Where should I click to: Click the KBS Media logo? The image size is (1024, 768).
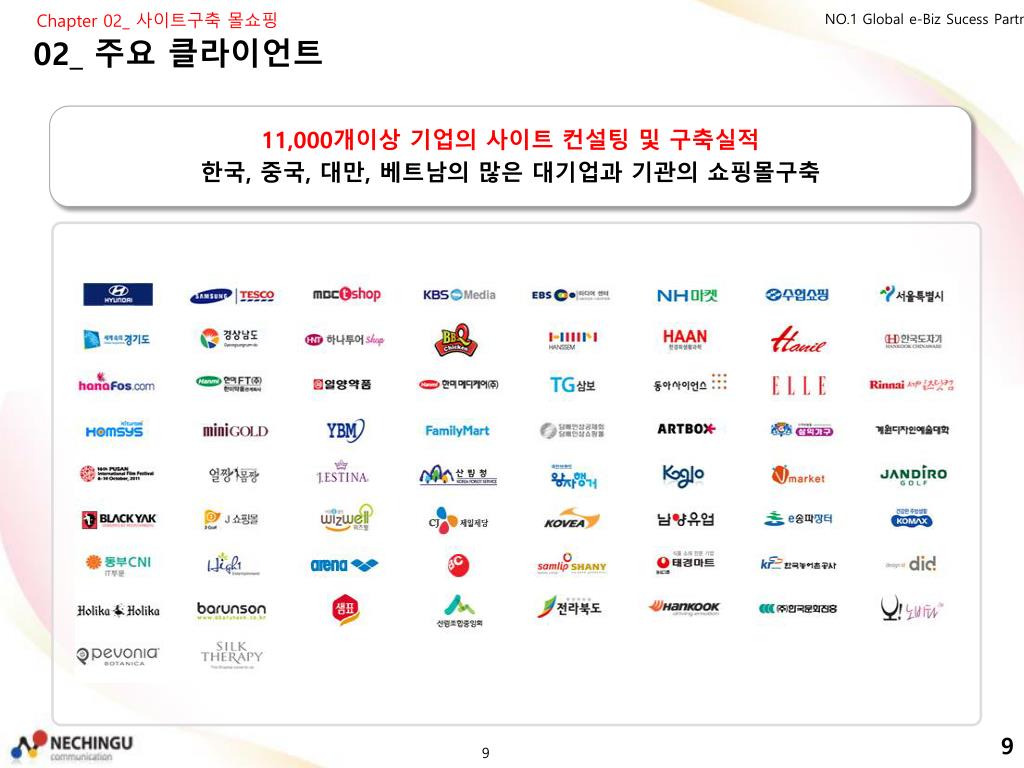tap(459, 295)
